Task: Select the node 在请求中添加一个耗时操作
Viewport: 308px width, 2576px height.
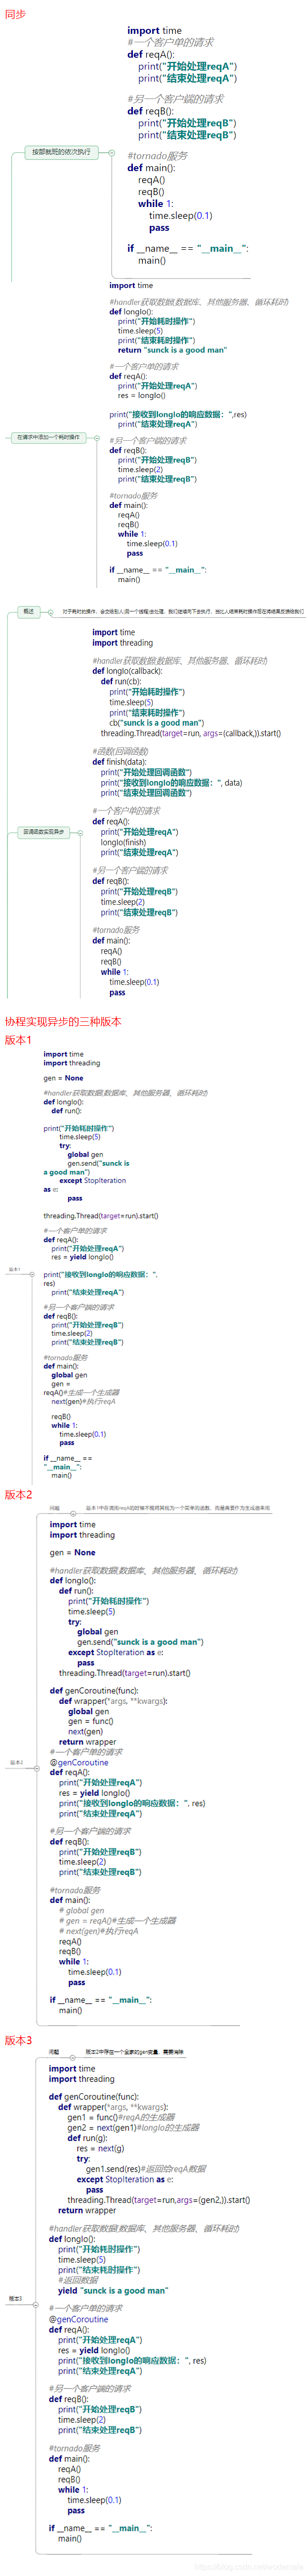Action: click(48, 437)
